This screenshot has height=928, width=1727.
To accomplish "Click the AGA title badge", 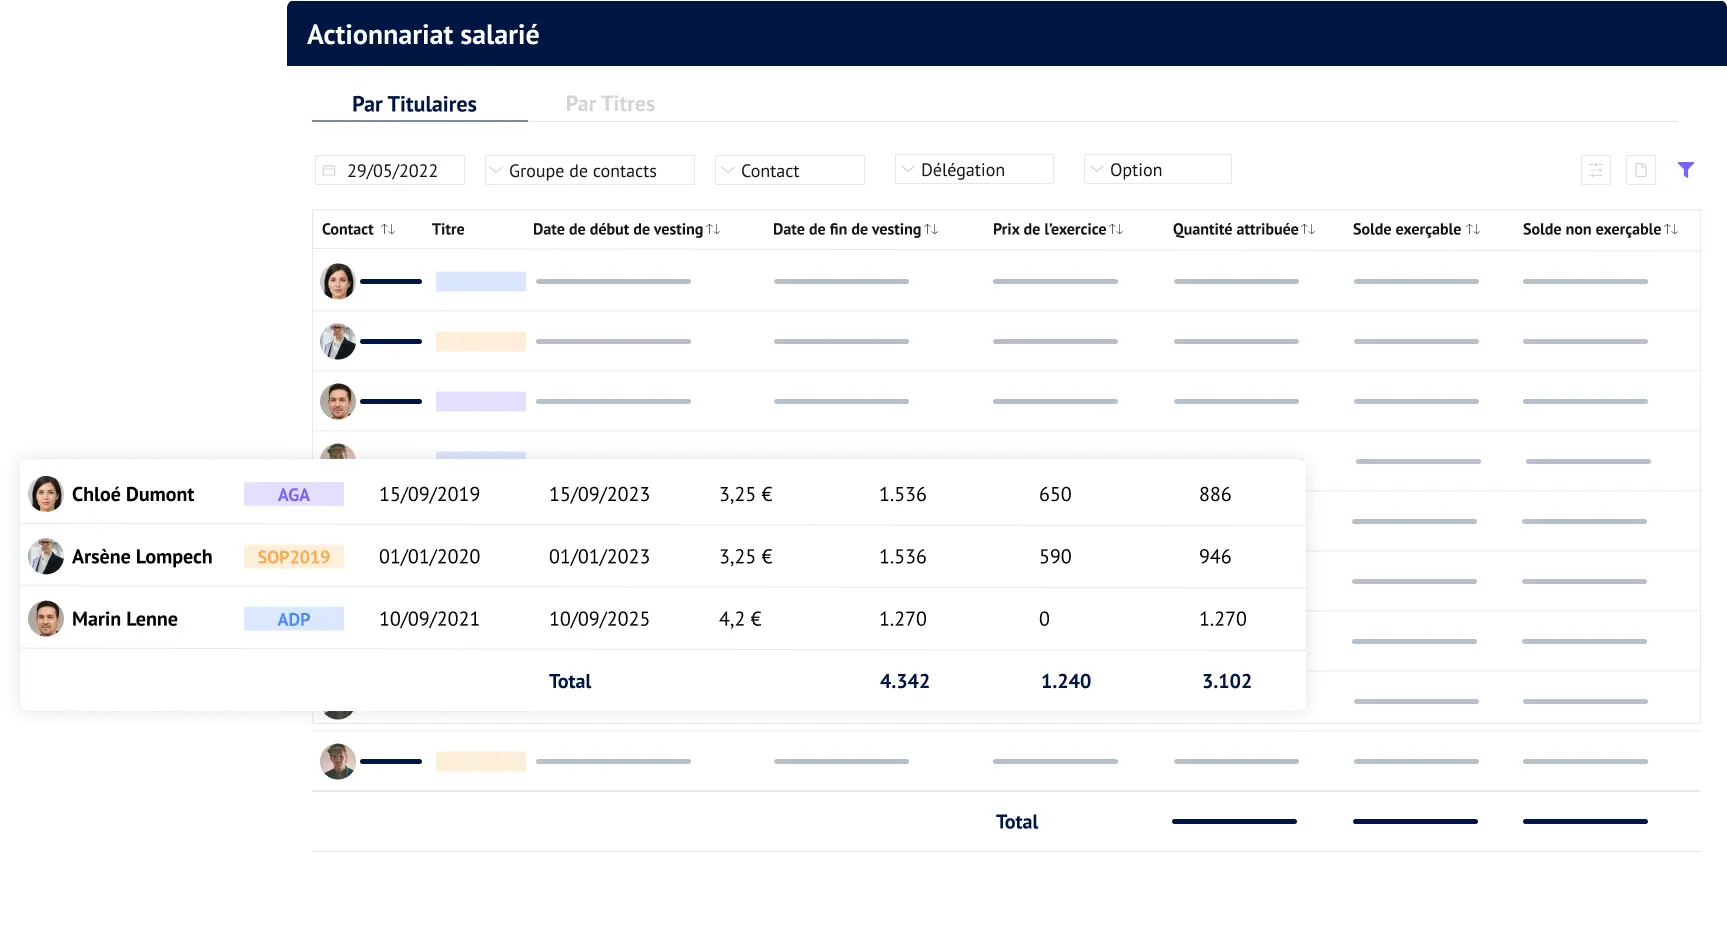I will tap(294, 494).
